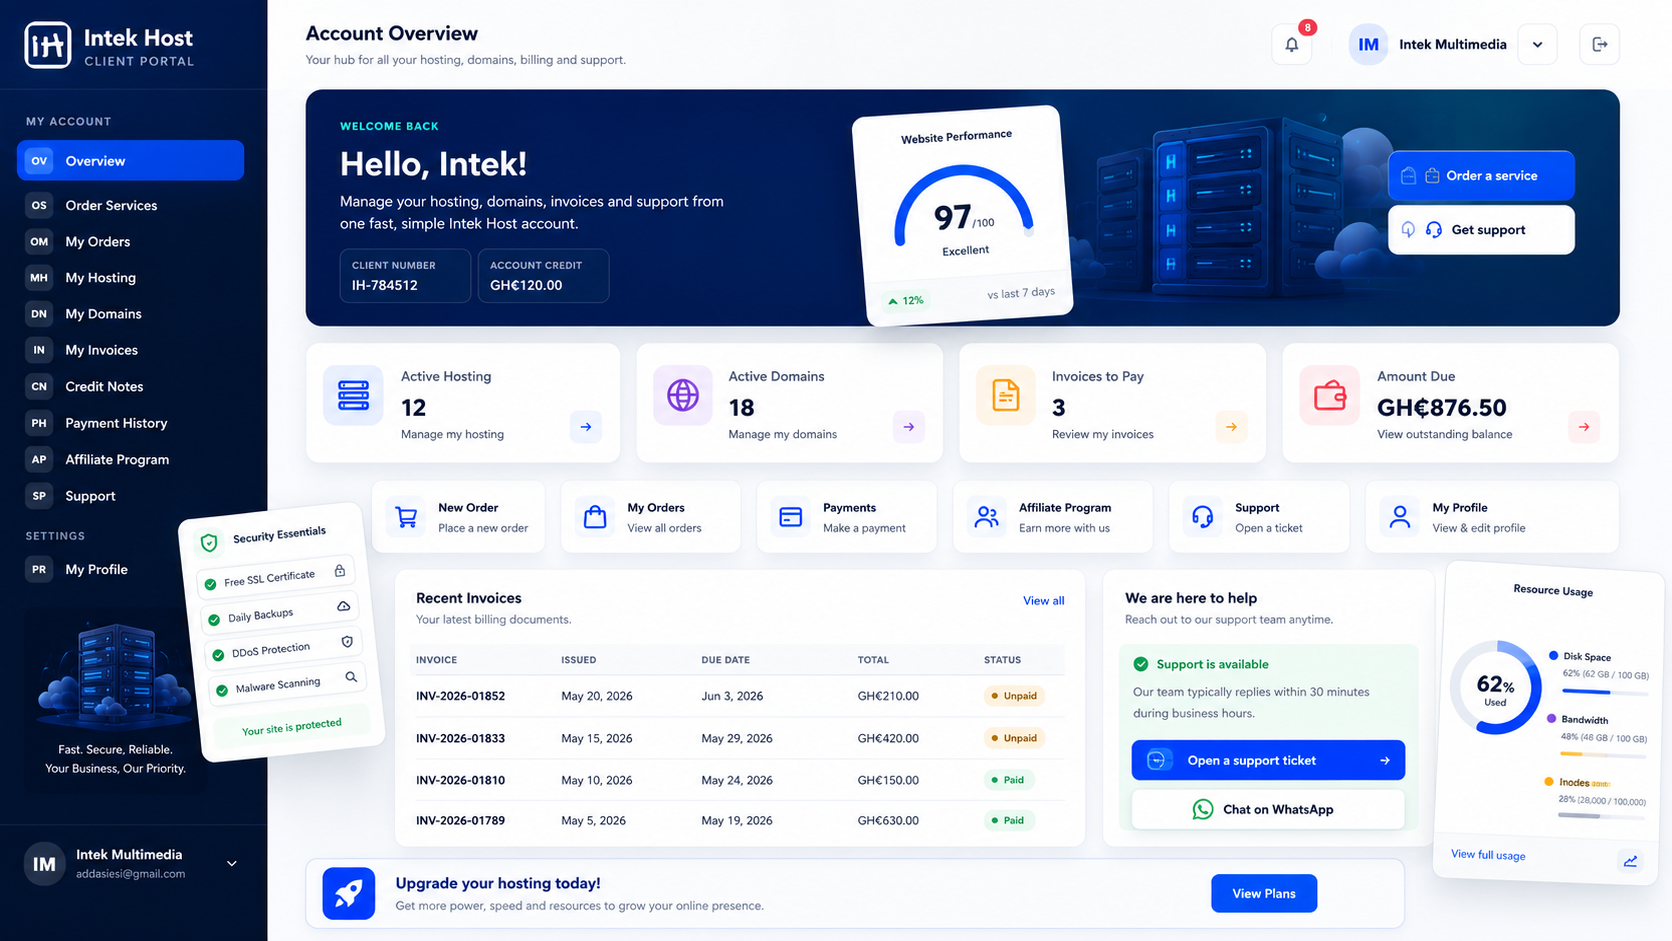Open the notifications bell icon
The image size is (1672, 941).
click(1291, 44)
